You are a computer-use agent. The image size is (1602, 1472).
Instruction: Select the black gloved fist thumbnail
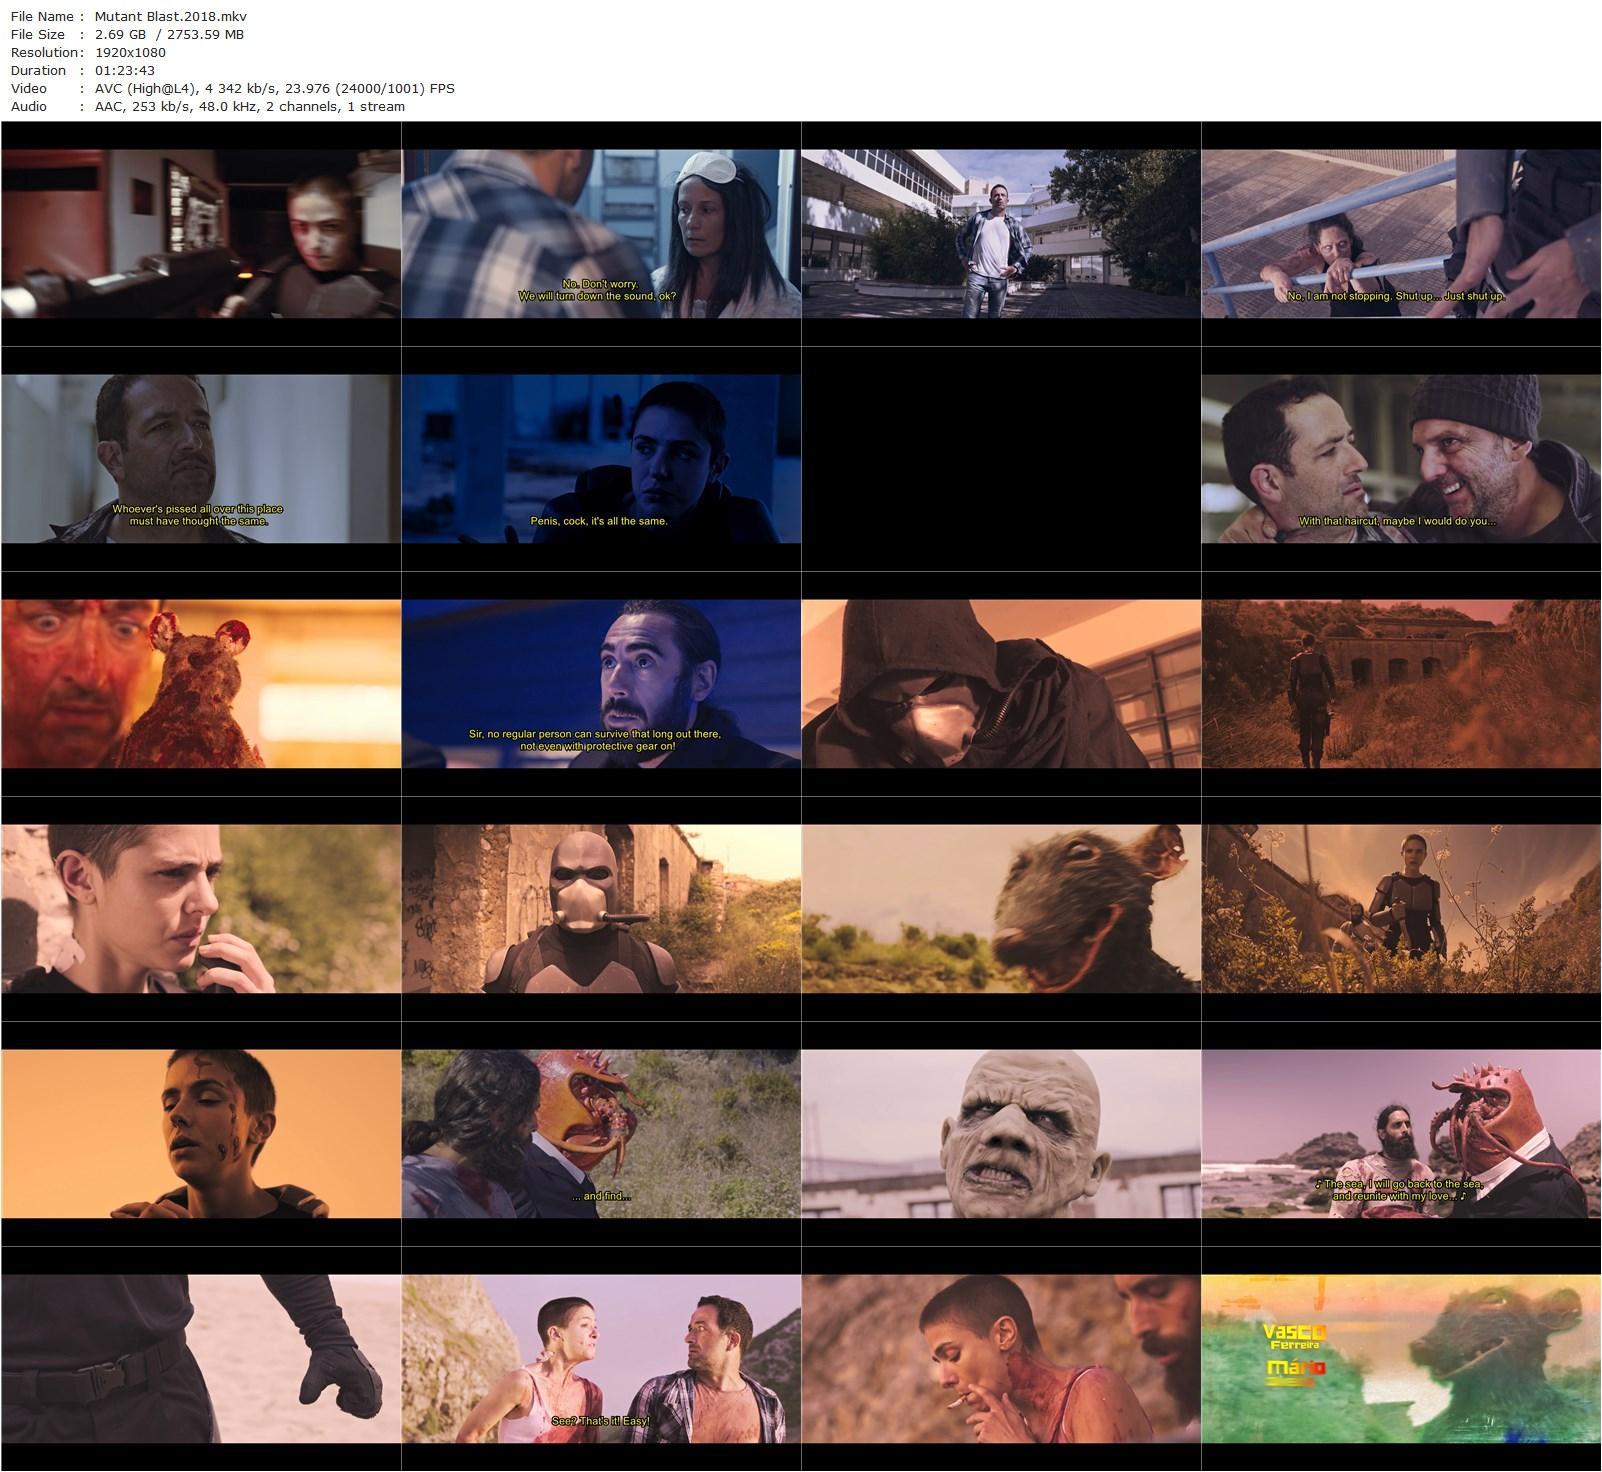tap(200, 1359)
